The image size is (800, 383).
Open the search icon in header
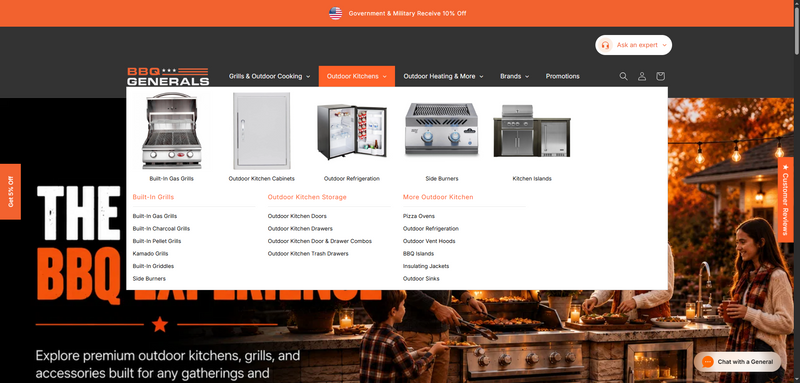[x=623, y=76]
